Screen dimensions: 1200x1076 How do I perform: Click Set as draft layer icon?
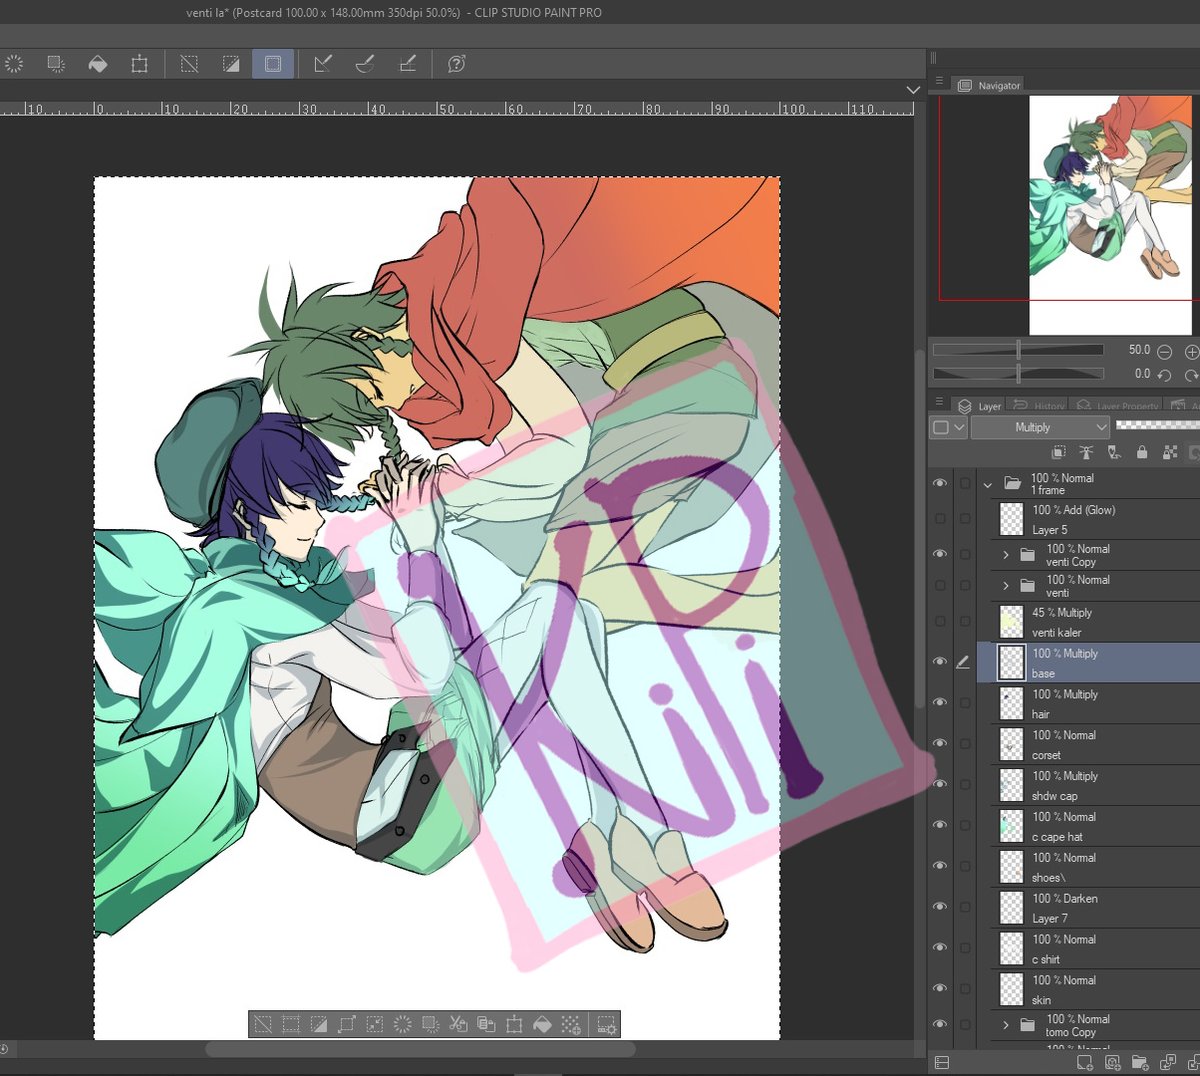(1114, 453)
